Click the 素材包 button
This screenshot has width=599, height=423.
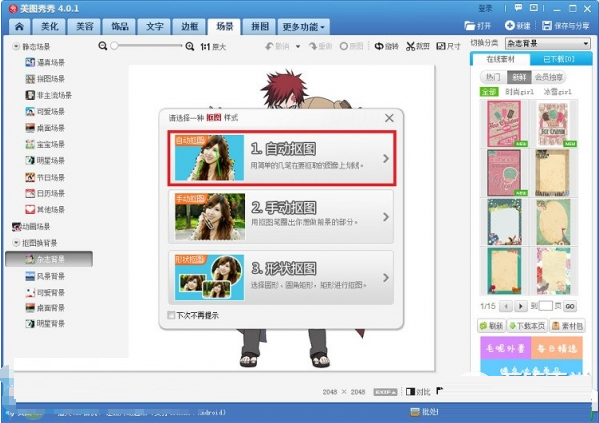click(567, 326)
